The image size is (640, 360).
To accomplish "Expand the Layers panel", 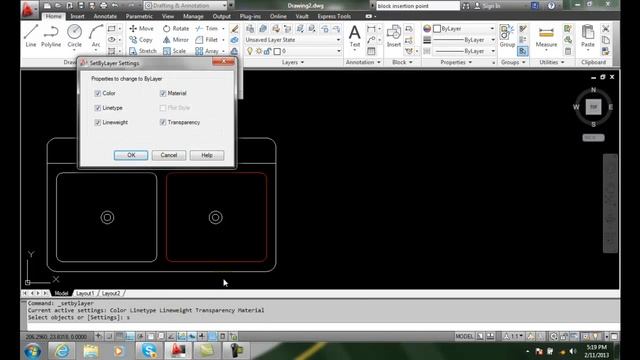I will coord(293,62).
